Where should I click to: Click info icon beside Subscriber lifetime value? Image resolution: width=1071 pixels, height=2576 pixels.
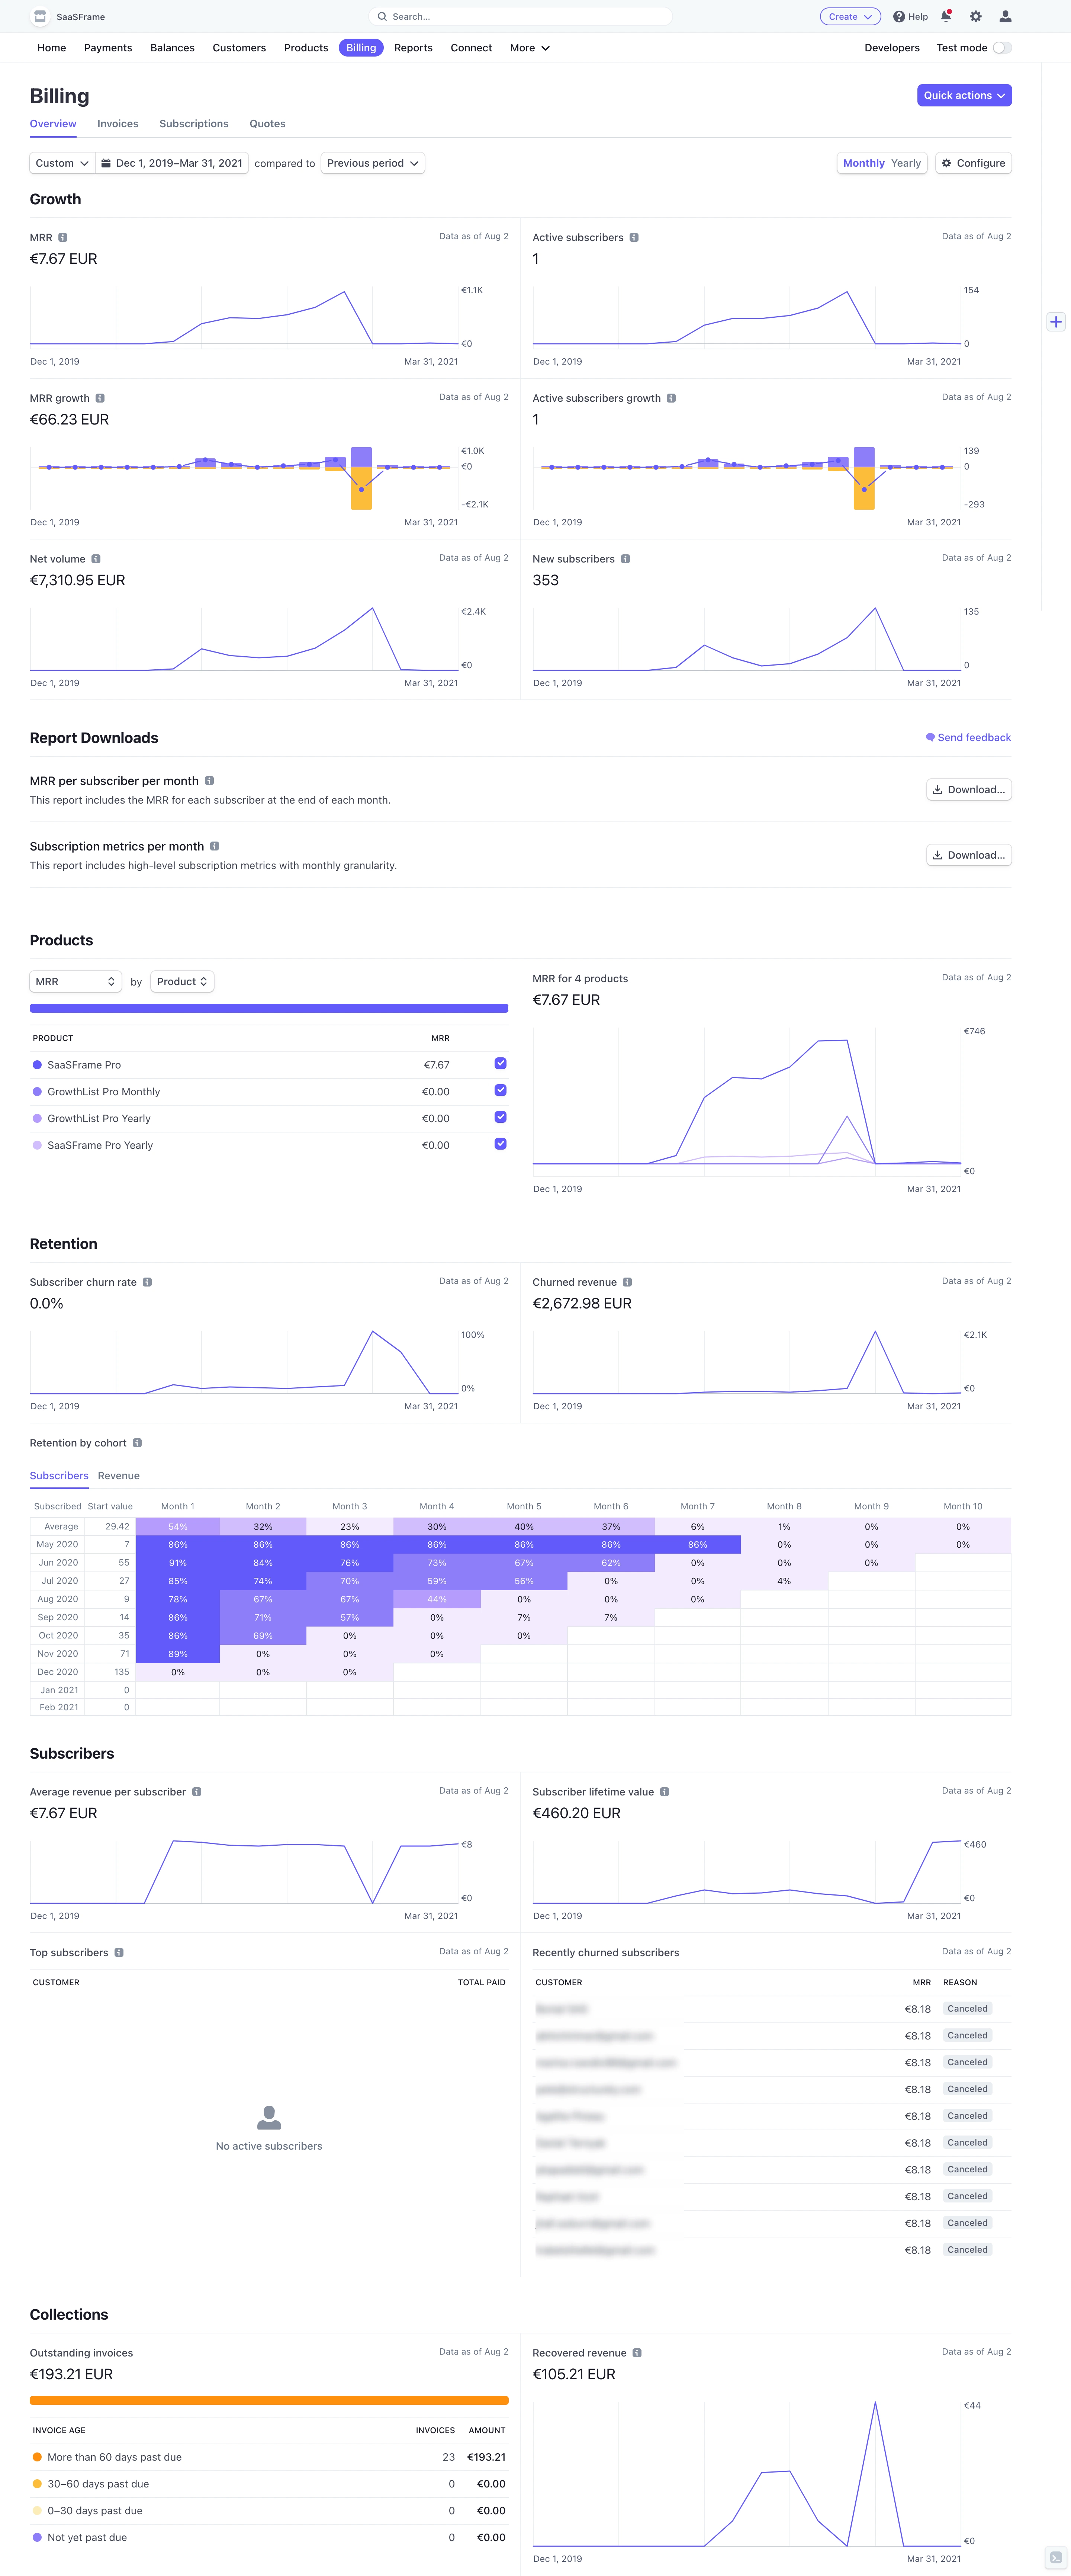pyautogui.click(x=664, y=1792)
